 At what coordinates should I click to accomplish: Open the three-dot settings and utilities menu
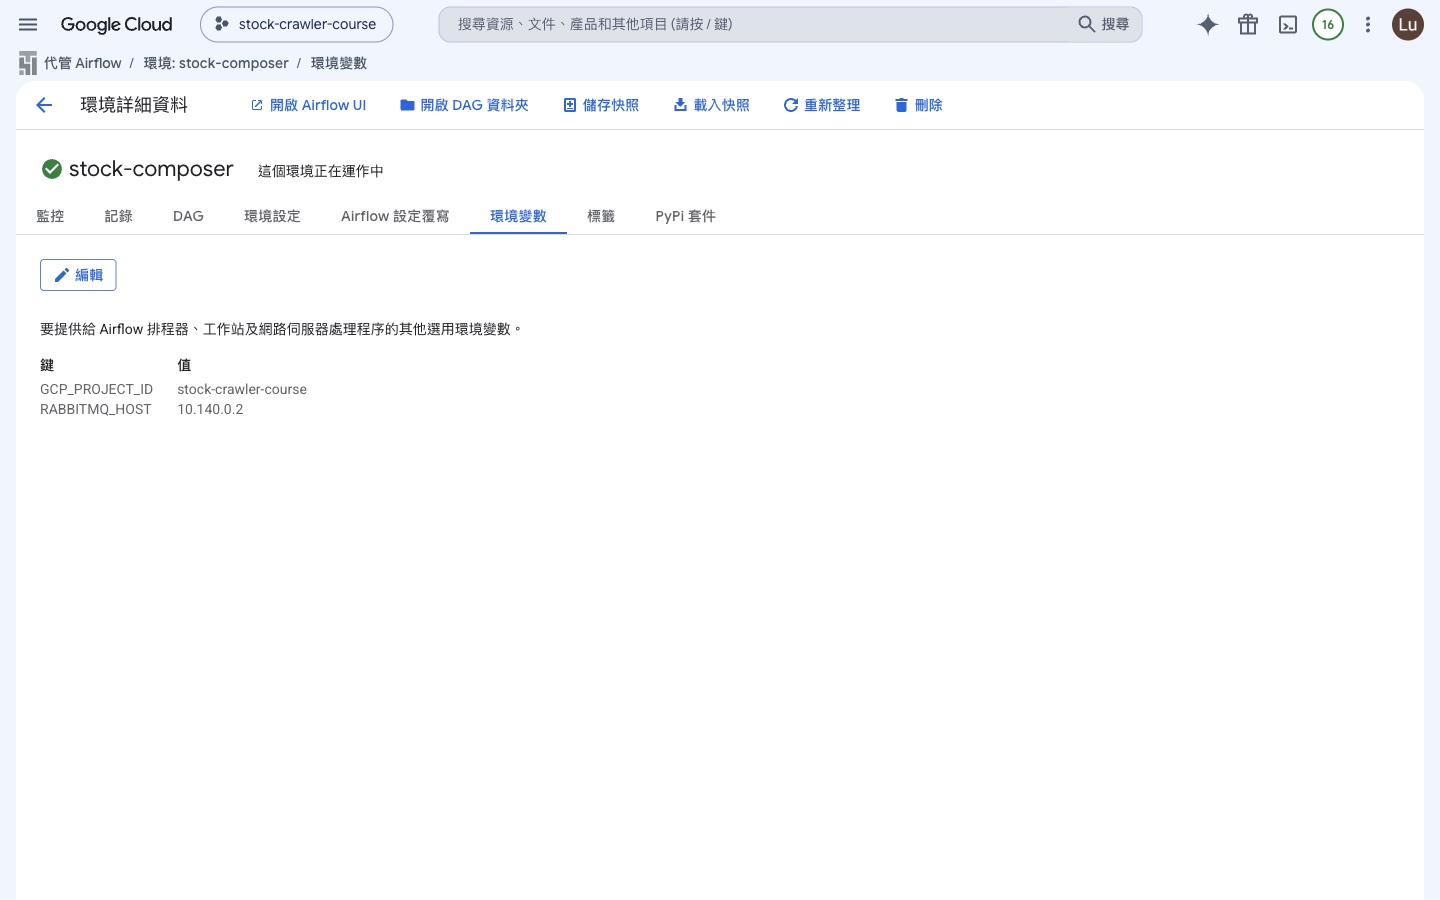[1368, 25]
